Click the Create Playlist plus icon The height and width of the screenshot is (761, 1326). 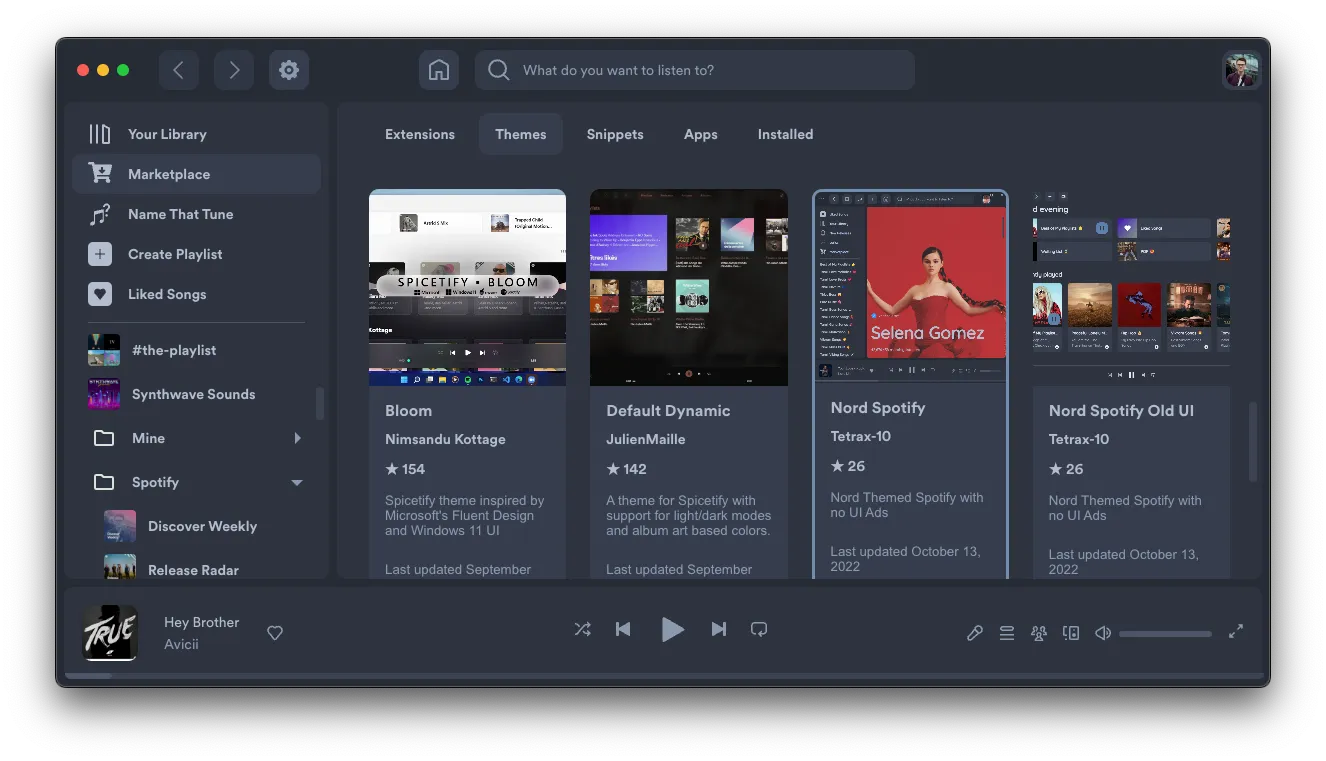pos(100,254)
